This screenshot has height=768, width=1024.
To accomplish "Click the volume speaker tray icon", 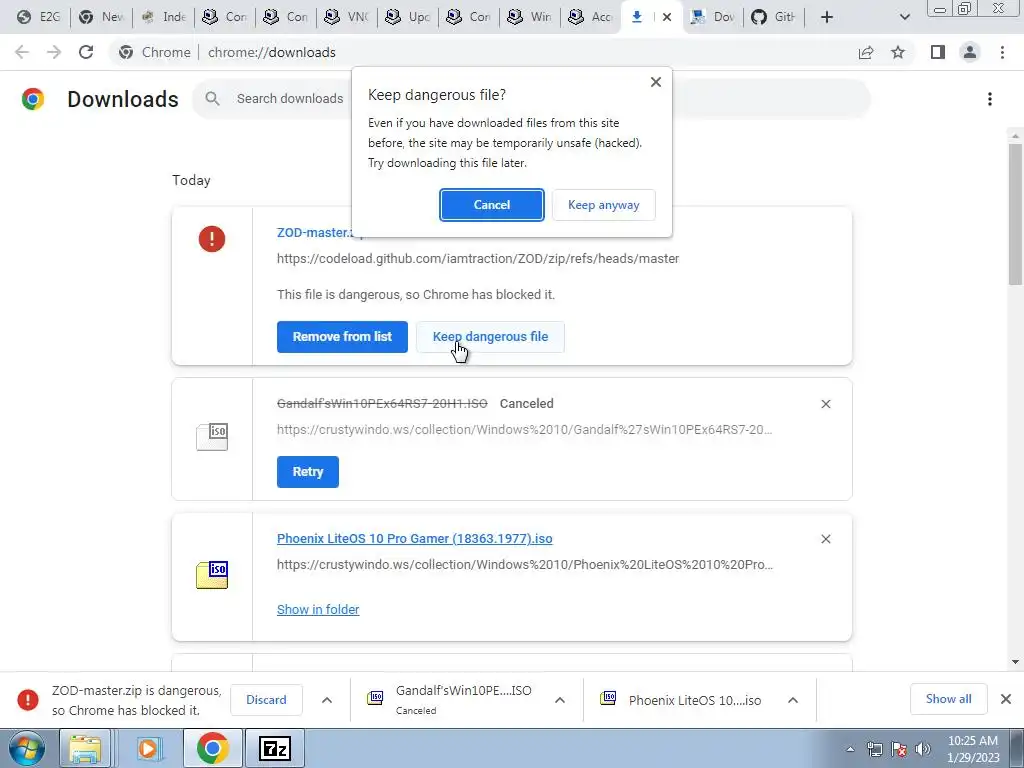I will [923, 749].
